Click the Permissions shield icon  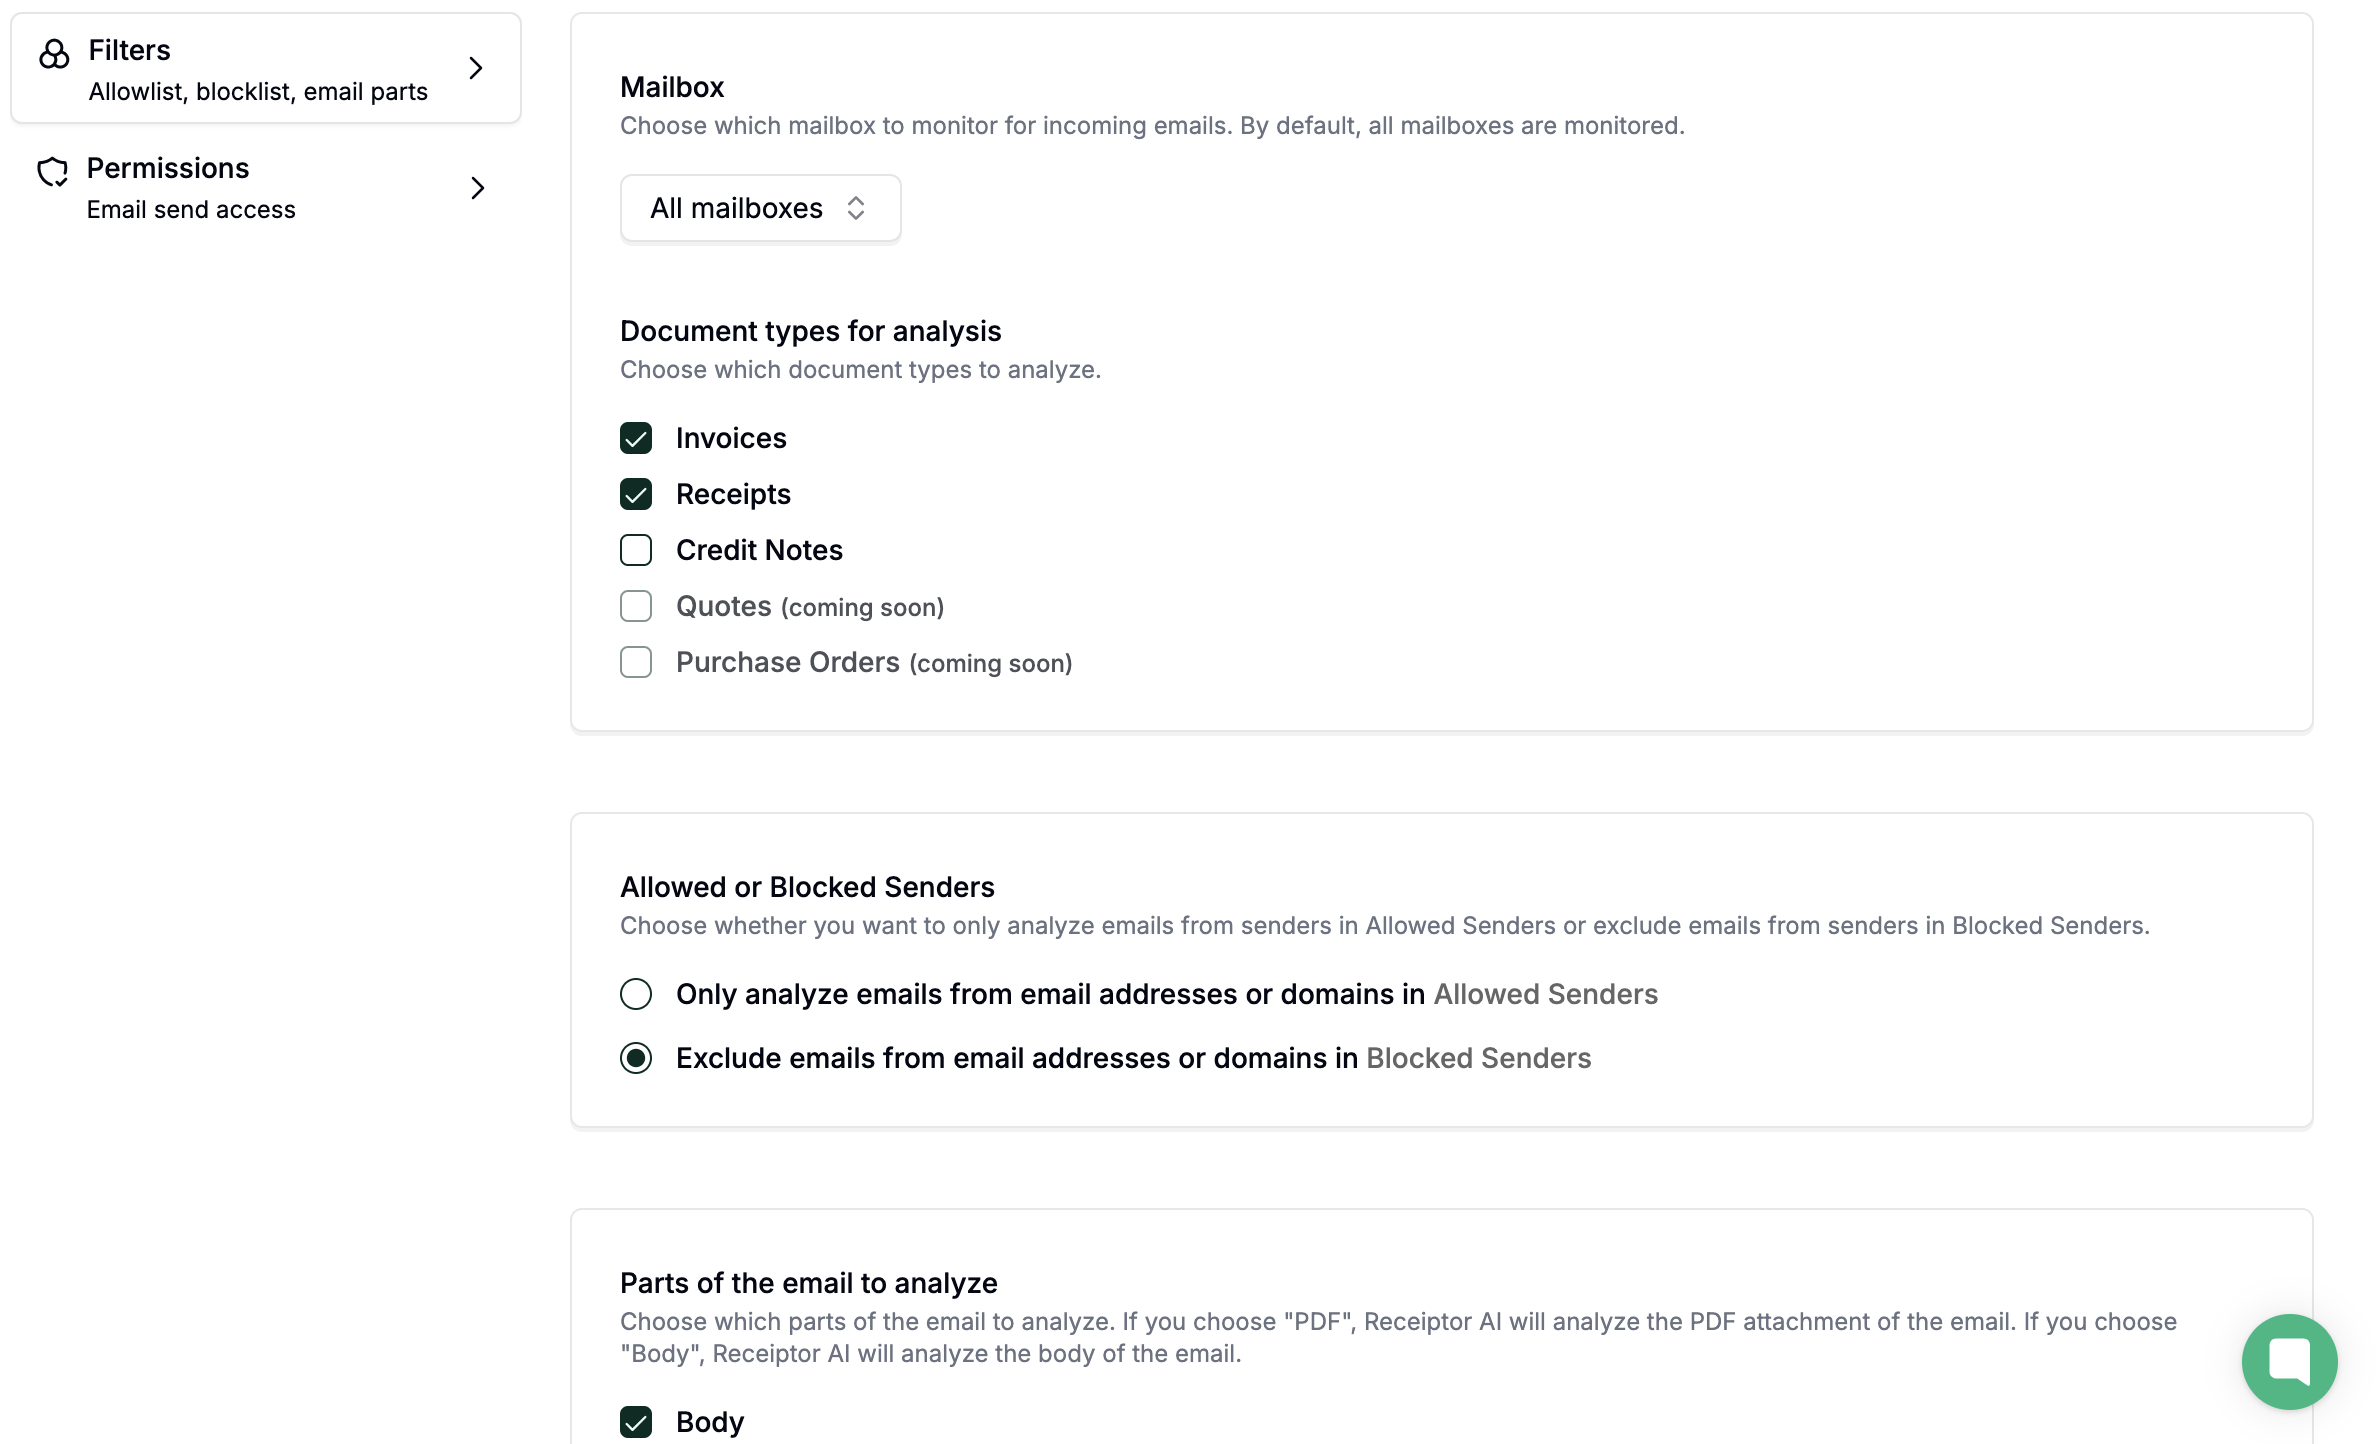click(x=53, y=172)
